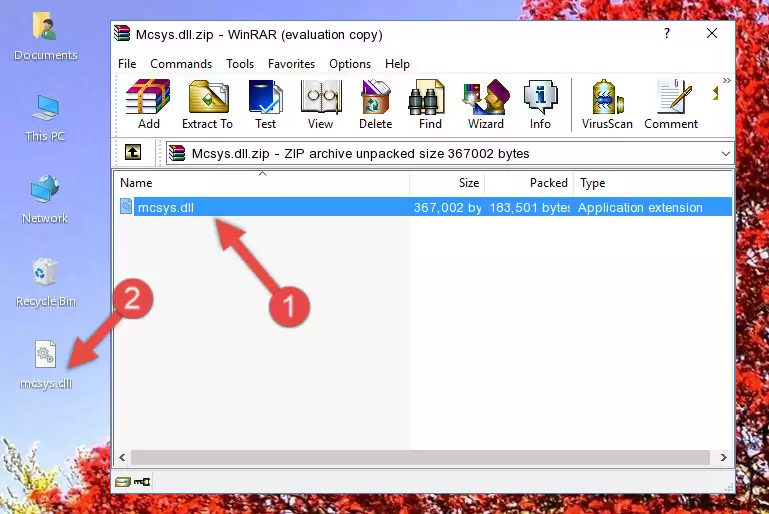Select the mcsys.dll desktop file
The width and height of the screenshot is (769, 514).
pyautogui.click(x=46, y=365)
